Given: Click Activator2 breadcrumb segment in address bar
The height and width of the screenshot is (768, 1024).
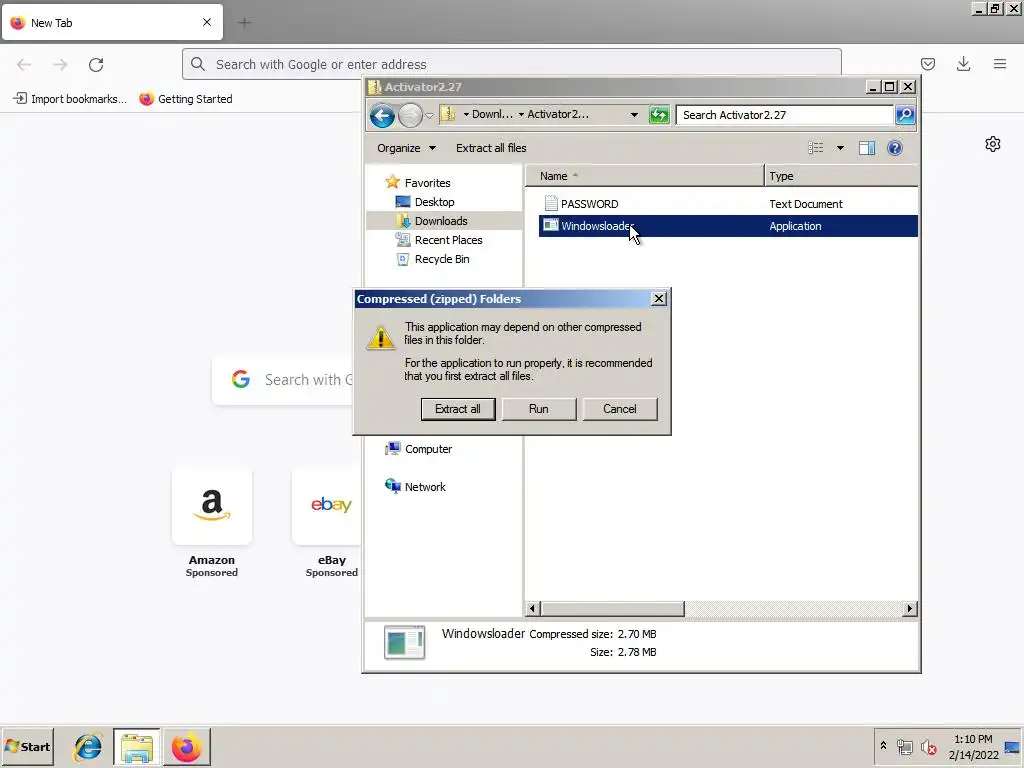Looking at the screenshot, I should (x=558, y=114).
